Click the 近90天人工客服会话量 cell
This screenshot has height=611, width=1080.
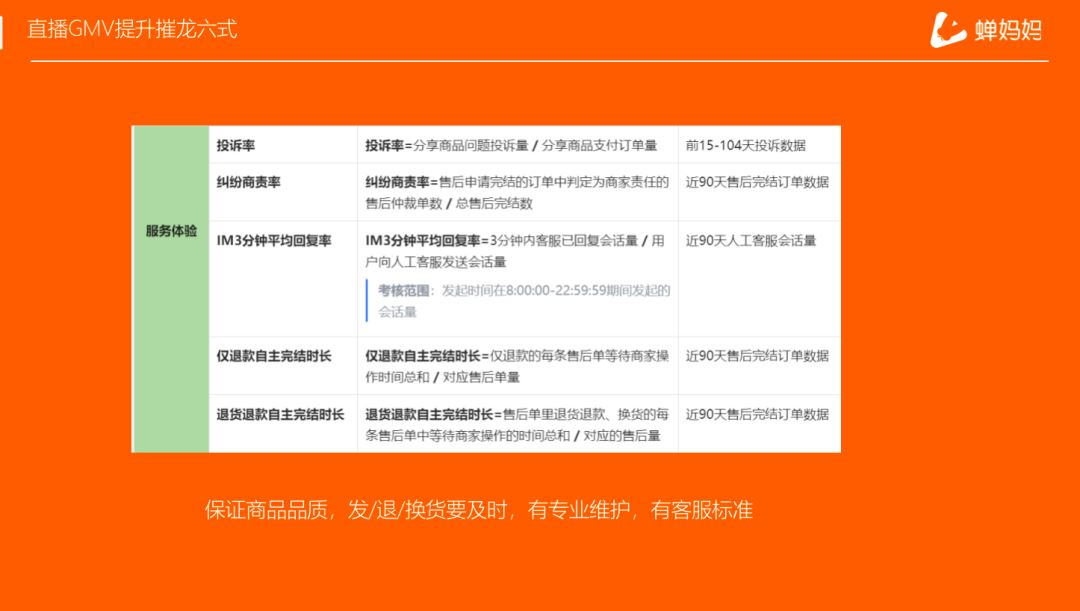coord(759,278)
